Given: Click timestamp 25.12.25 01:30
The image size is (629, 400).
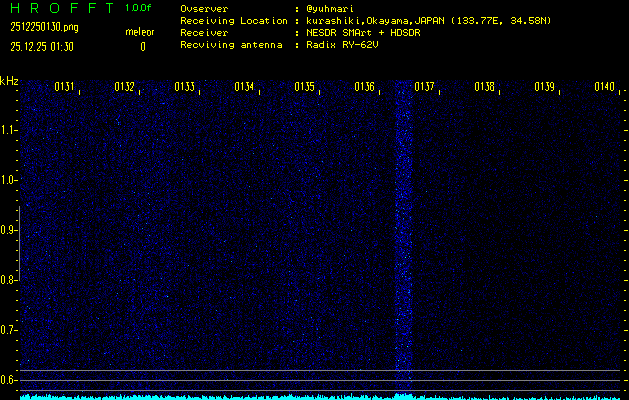Looking at the screenshot, I should pos(42,47).
